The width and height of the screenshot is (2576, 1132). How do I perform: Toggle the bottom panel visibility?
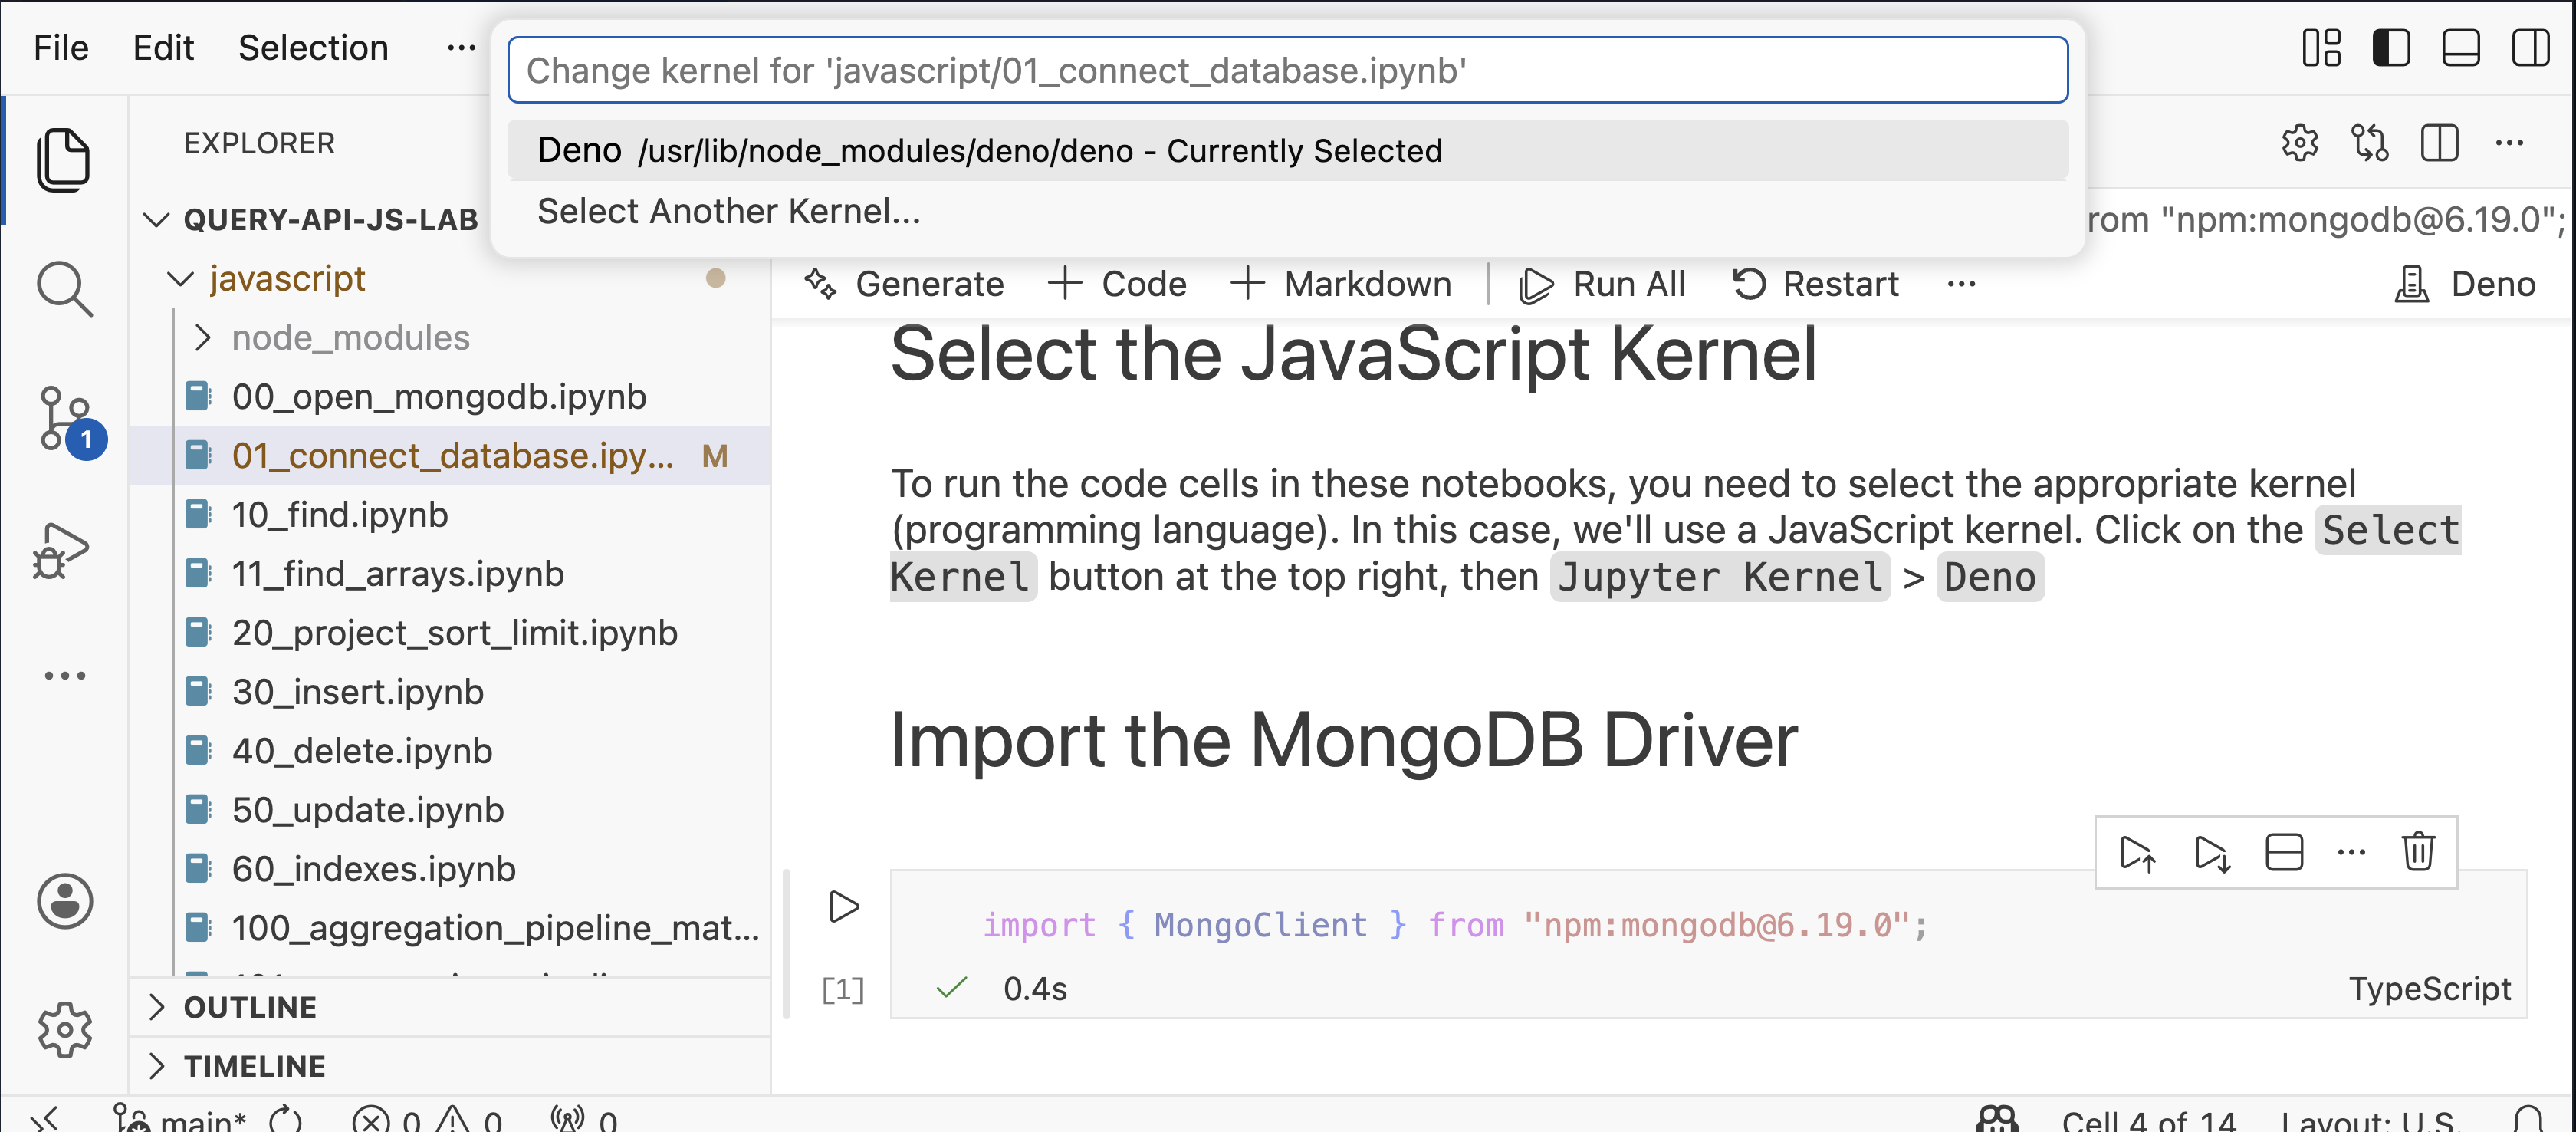click(x=2461, y=48)
